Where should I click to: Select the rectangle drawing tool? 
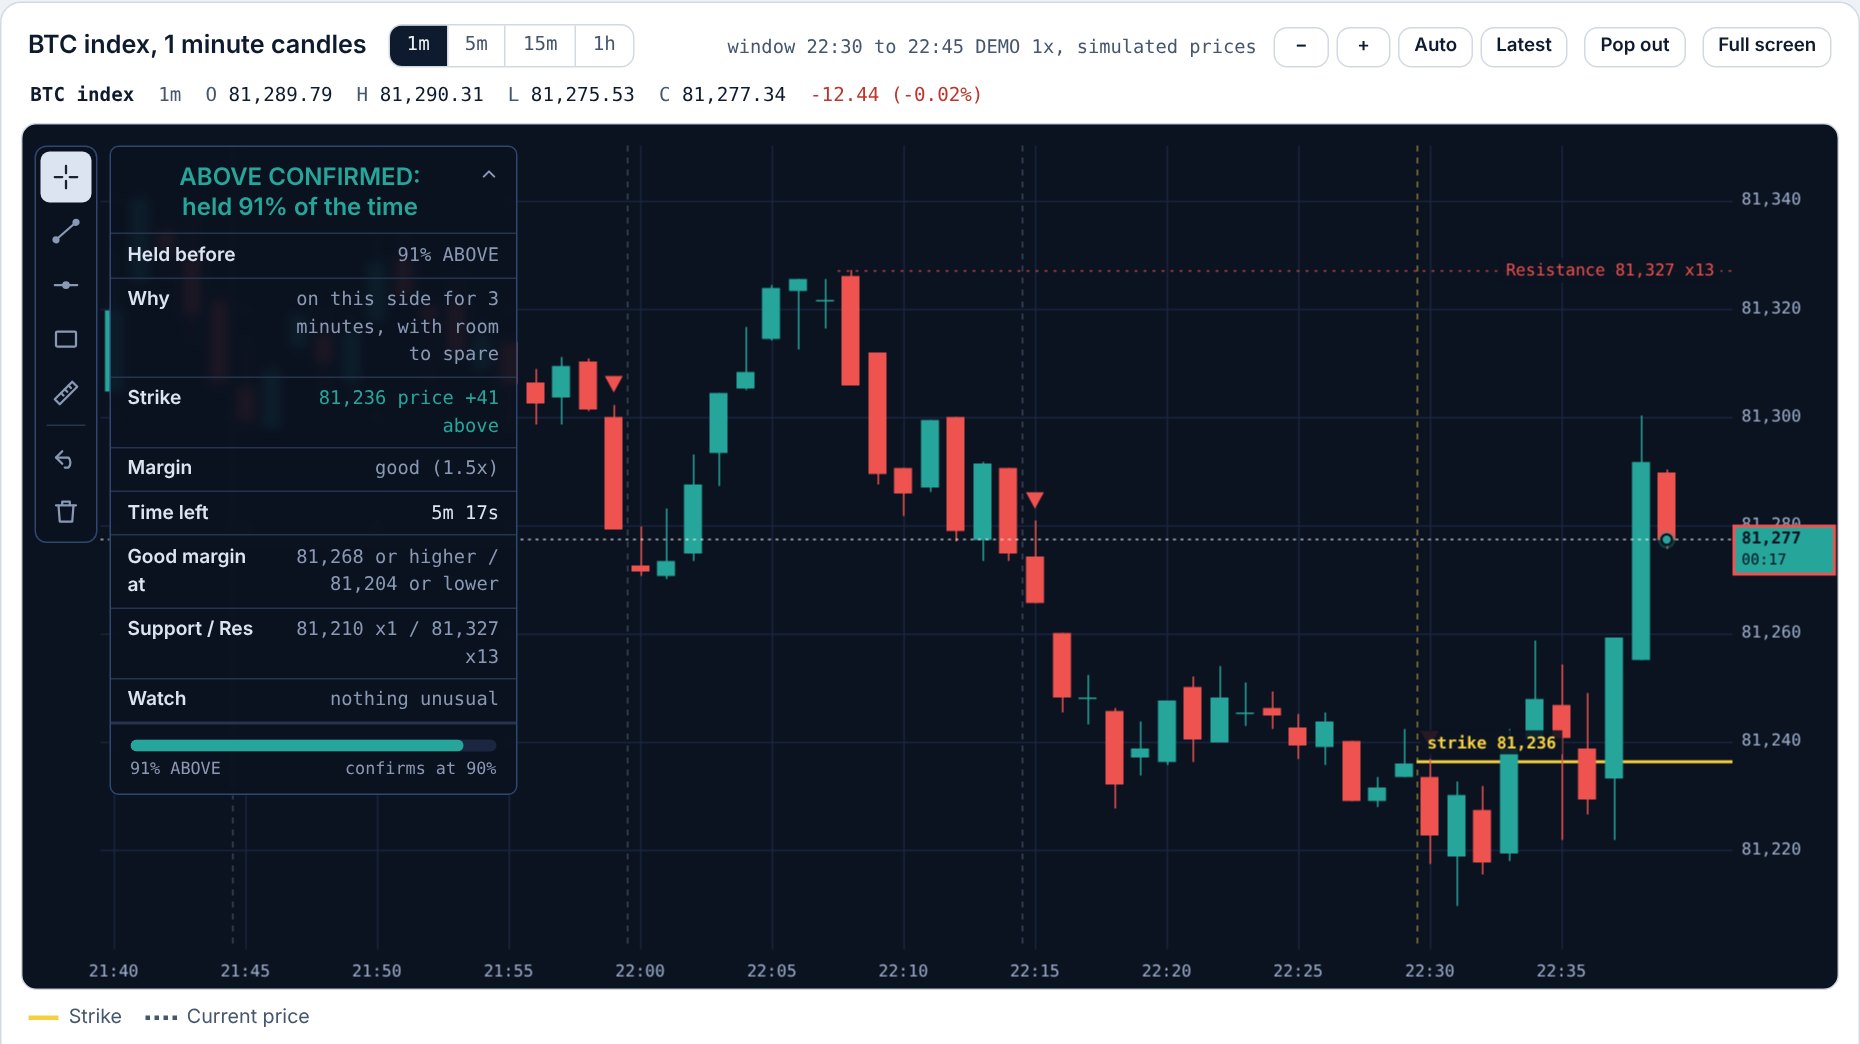(x=66, y=339)
